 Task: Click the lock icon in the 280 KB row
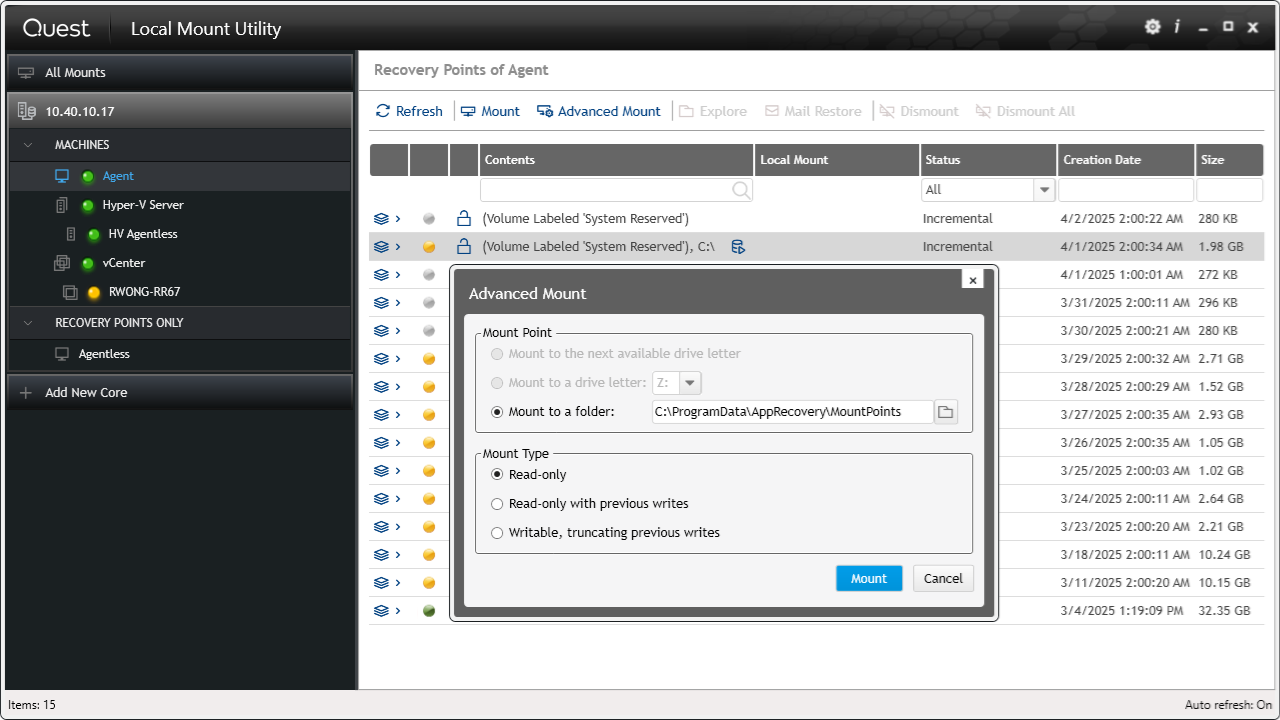point(463,218)
